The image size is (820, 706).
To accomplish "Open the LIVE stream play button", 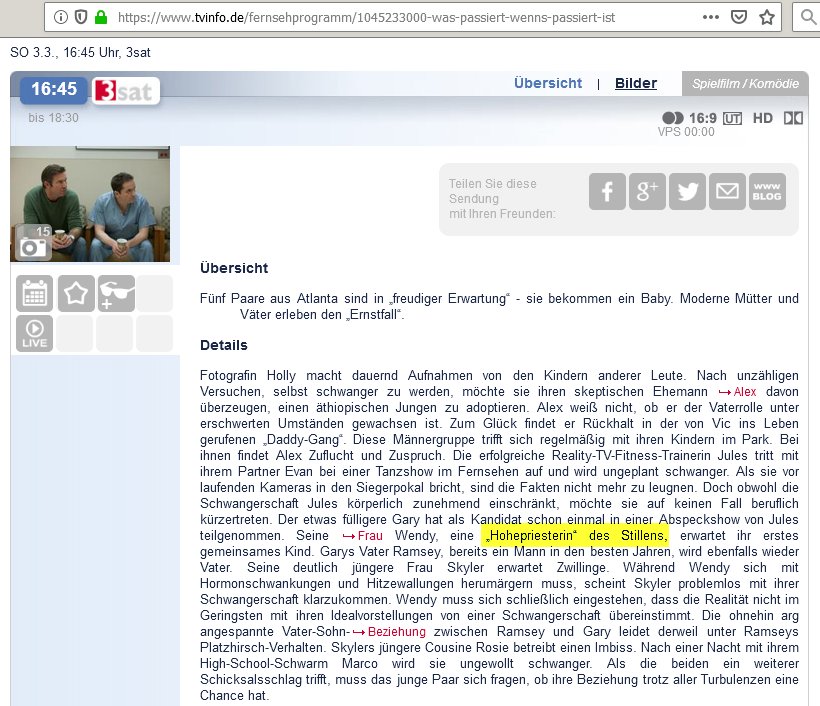I will [35, 333].
